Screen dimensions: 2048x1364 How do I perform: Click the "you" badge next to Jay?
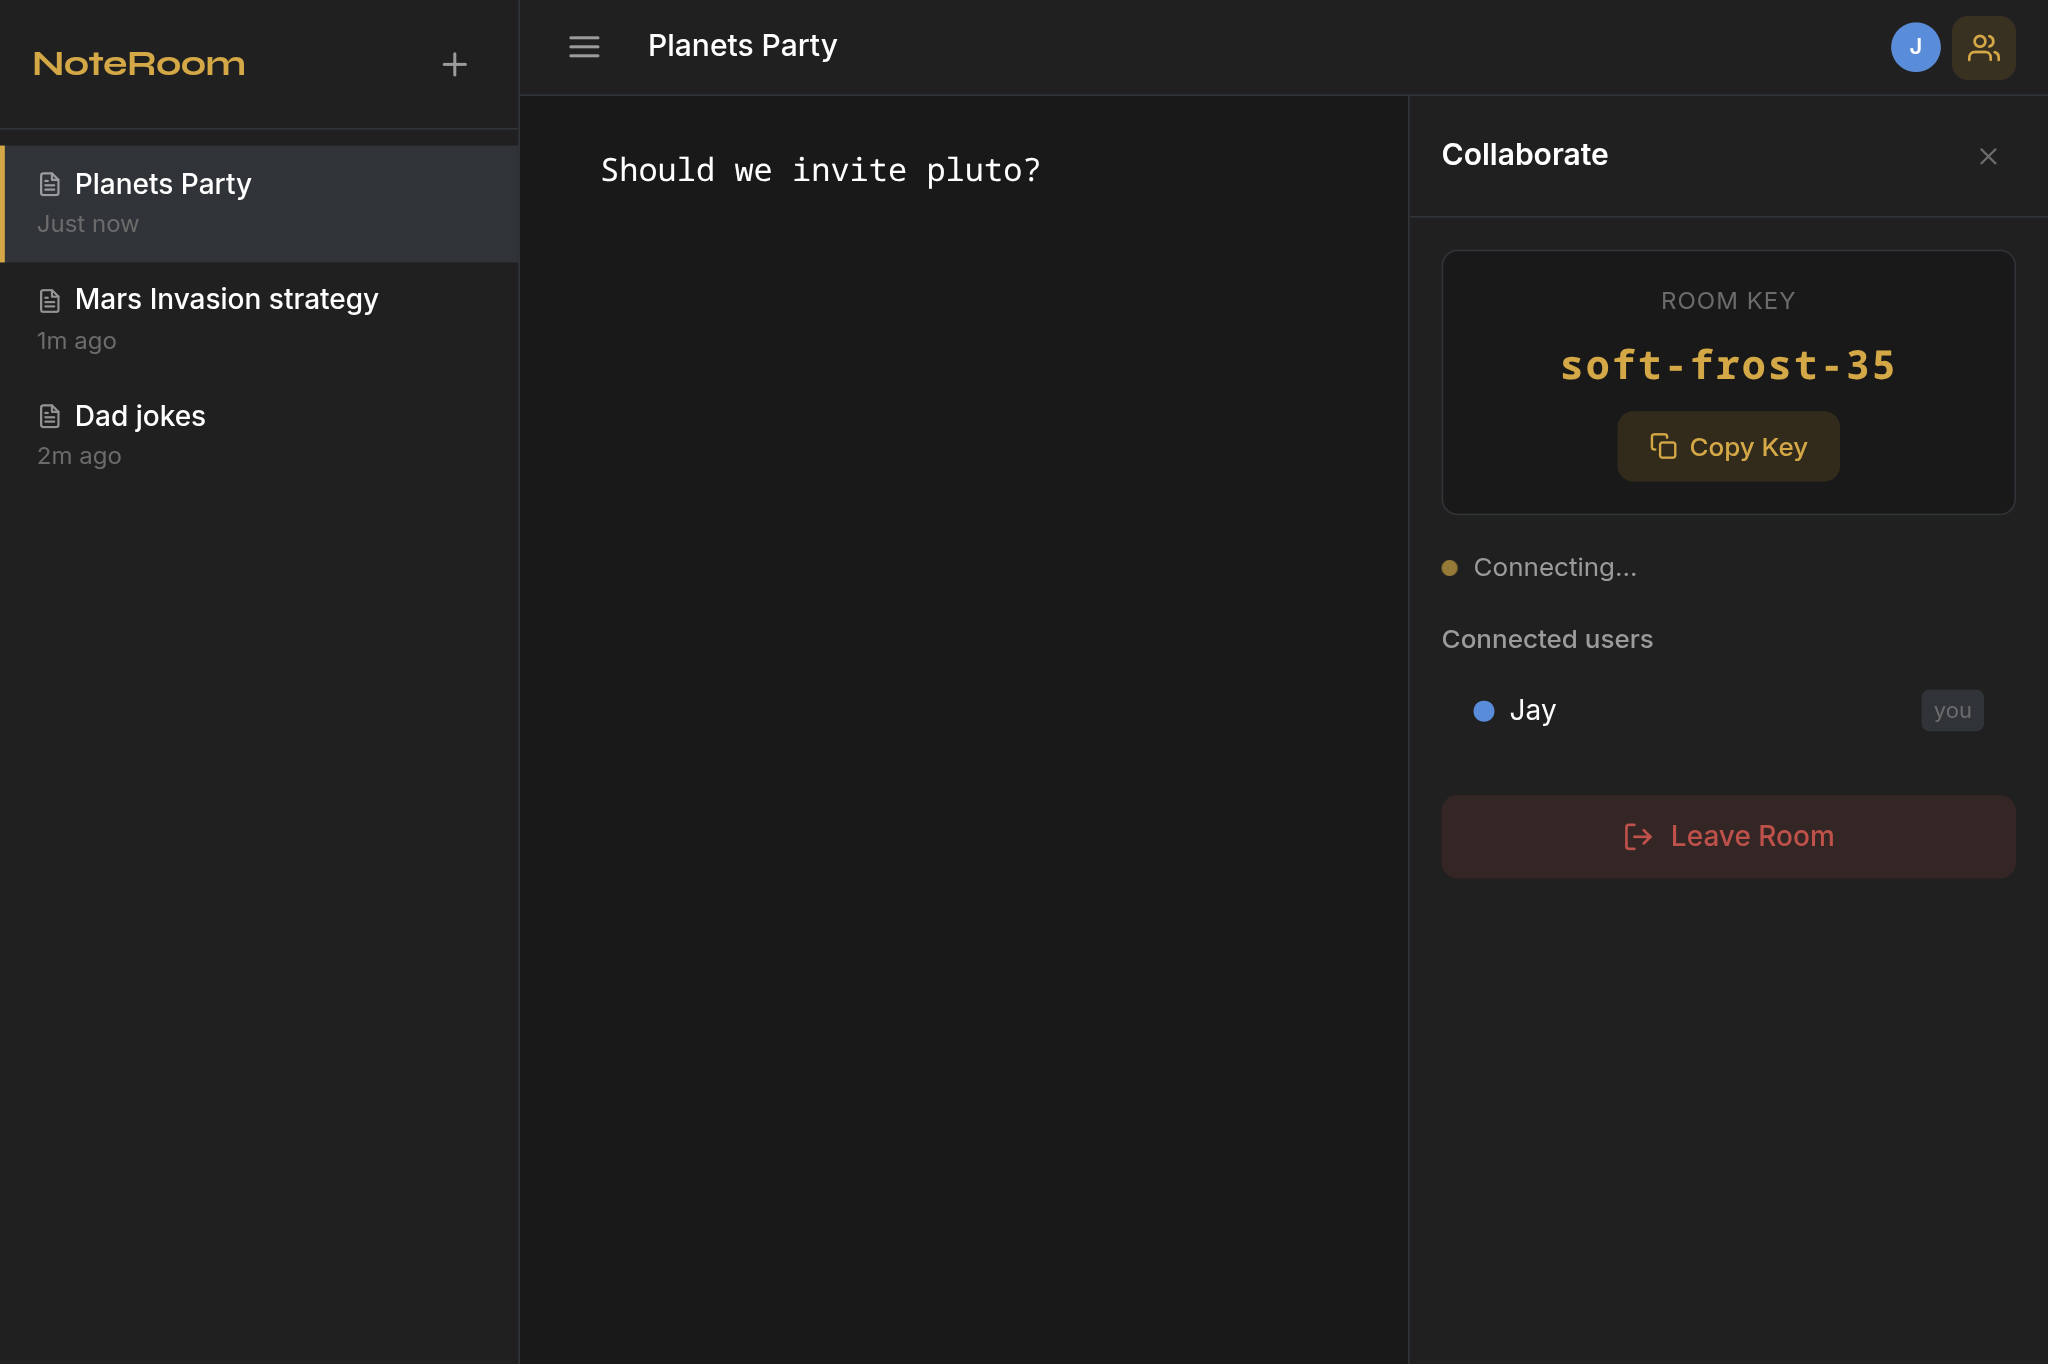tap(1952, 711)
